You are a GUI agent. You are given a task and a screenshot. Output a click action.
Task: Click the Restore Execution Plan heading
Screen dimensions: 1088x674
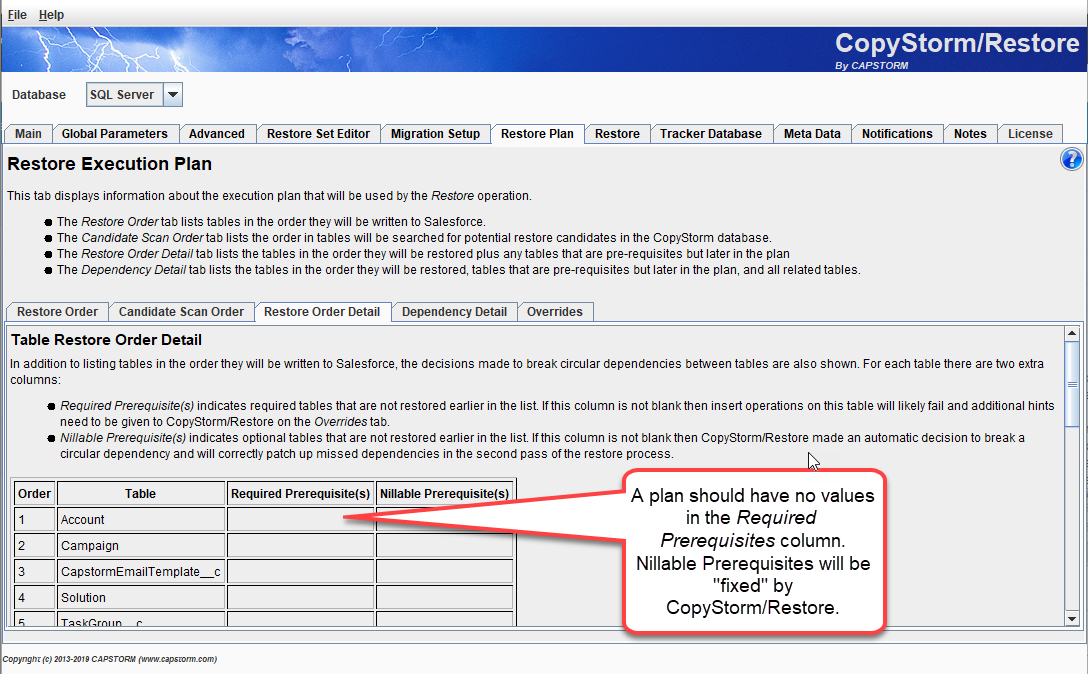coord(110,164)
